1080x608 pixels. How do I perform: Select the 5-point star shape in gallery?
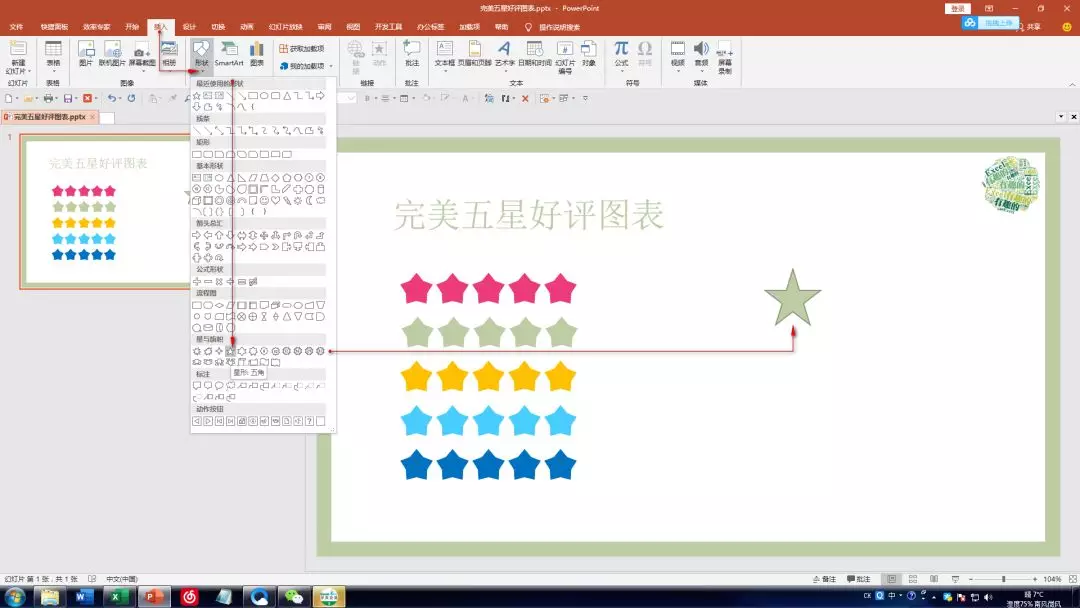(x=231, y=351)
